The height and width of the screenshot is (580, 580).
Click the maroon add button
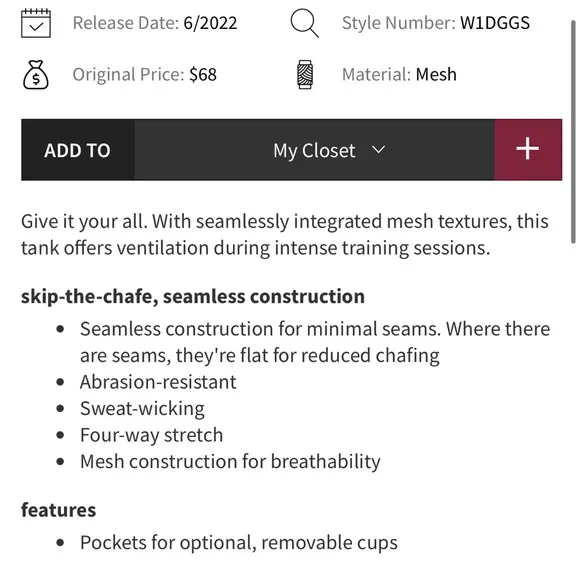click(x=528, y=150)
